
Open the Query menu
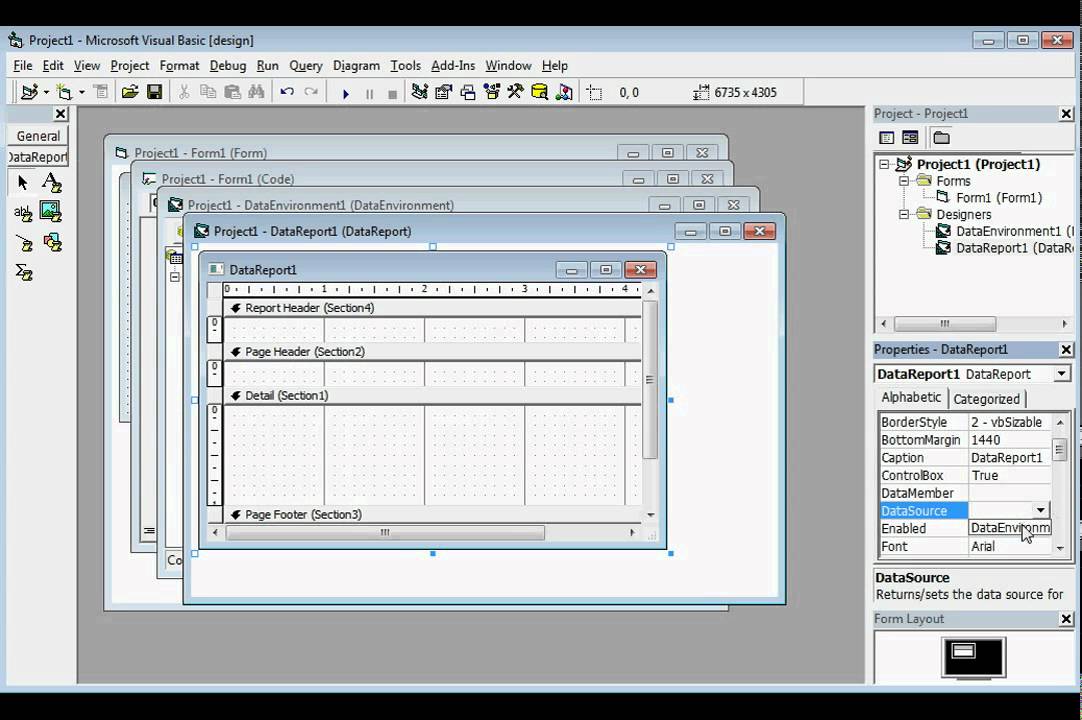click(306, 66)
